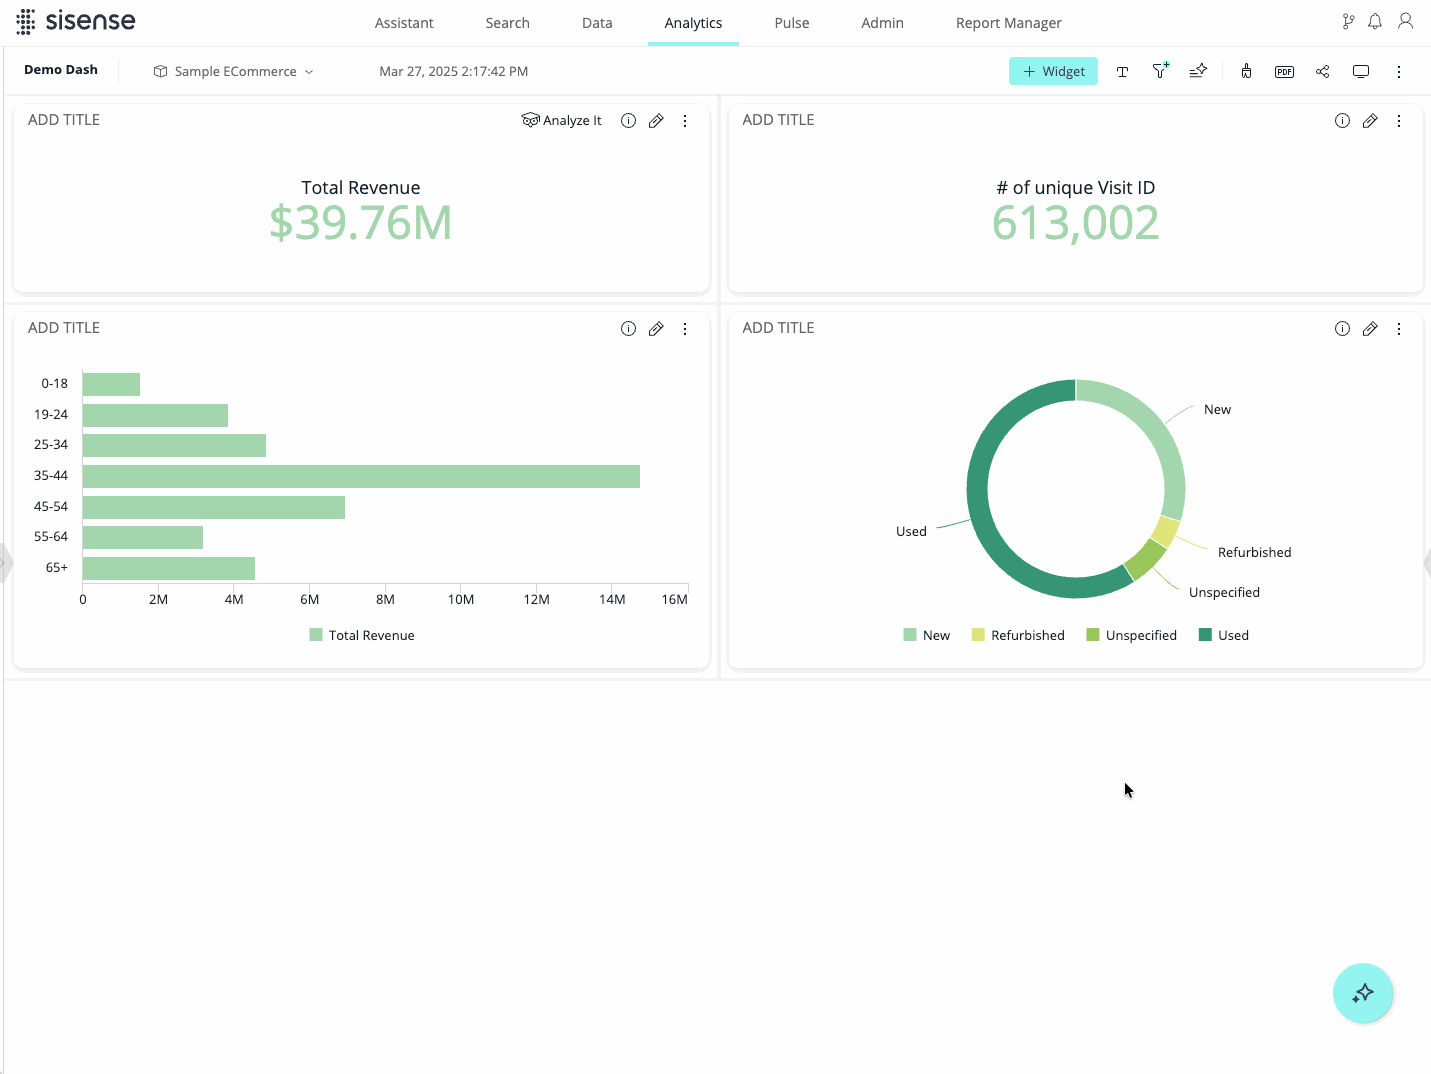Edit the unique Visit ID widget with pencil

coord(1370,121)
